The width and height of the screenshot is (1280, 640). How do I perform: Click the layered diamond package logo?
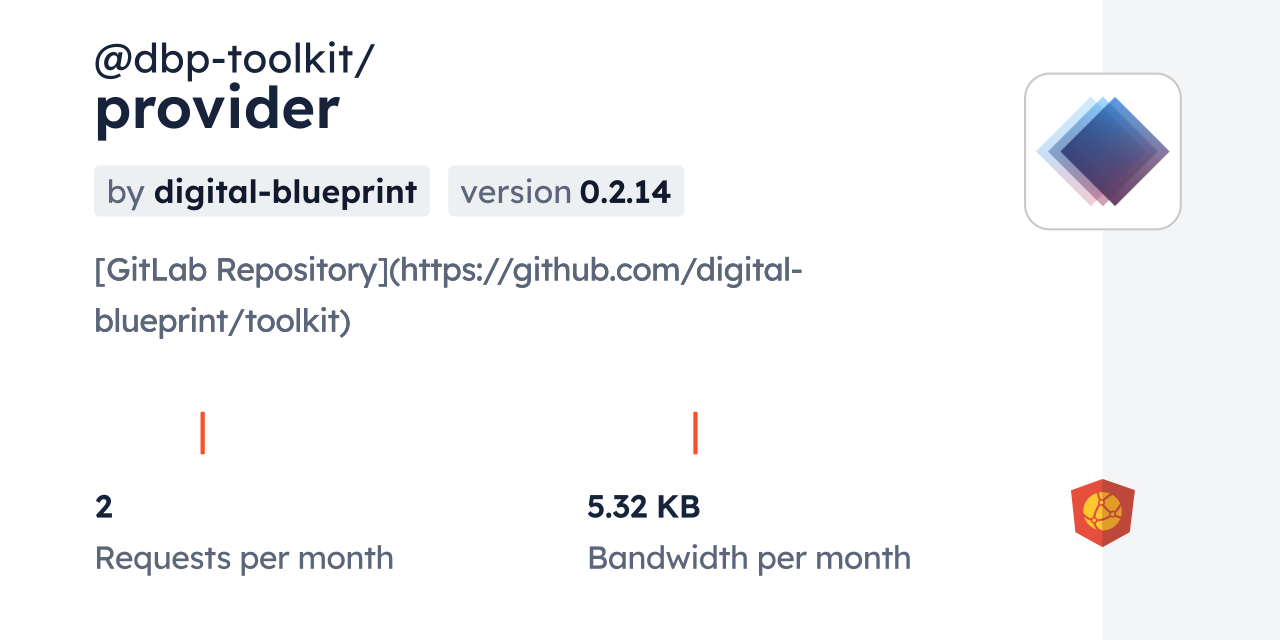tap(1103, 151)
